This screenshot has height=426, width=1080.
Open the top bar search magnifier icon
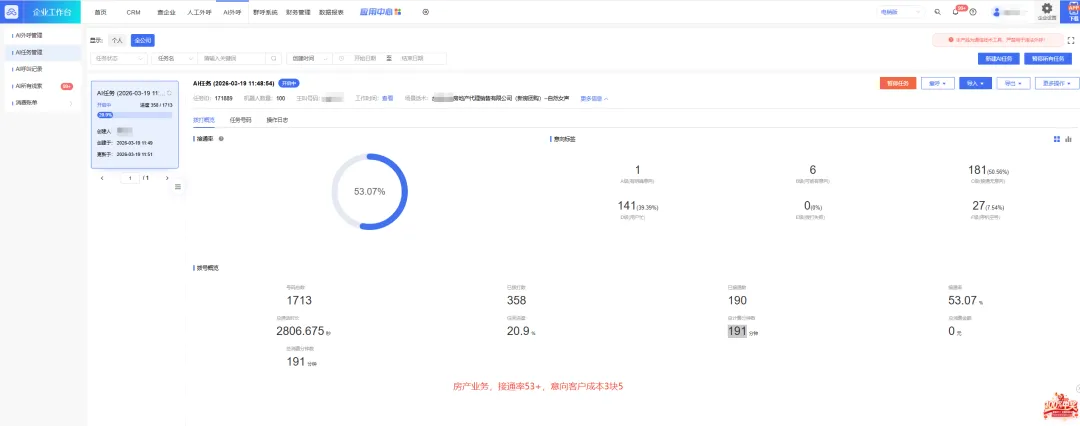click(937, 12)
